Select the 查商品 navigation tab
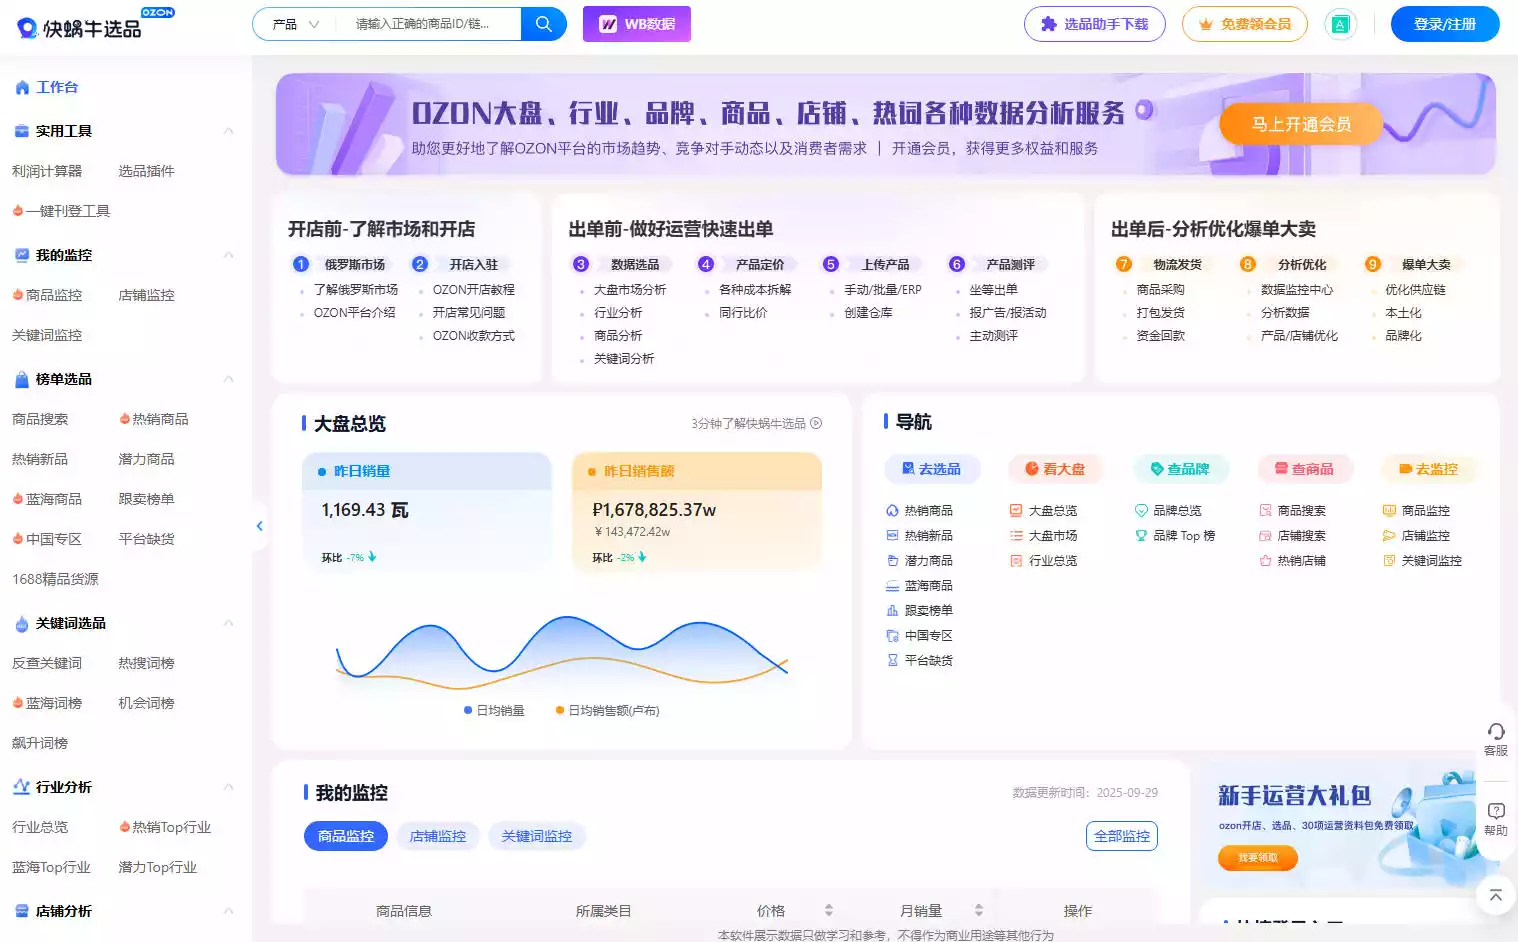 click(1304, 469)
